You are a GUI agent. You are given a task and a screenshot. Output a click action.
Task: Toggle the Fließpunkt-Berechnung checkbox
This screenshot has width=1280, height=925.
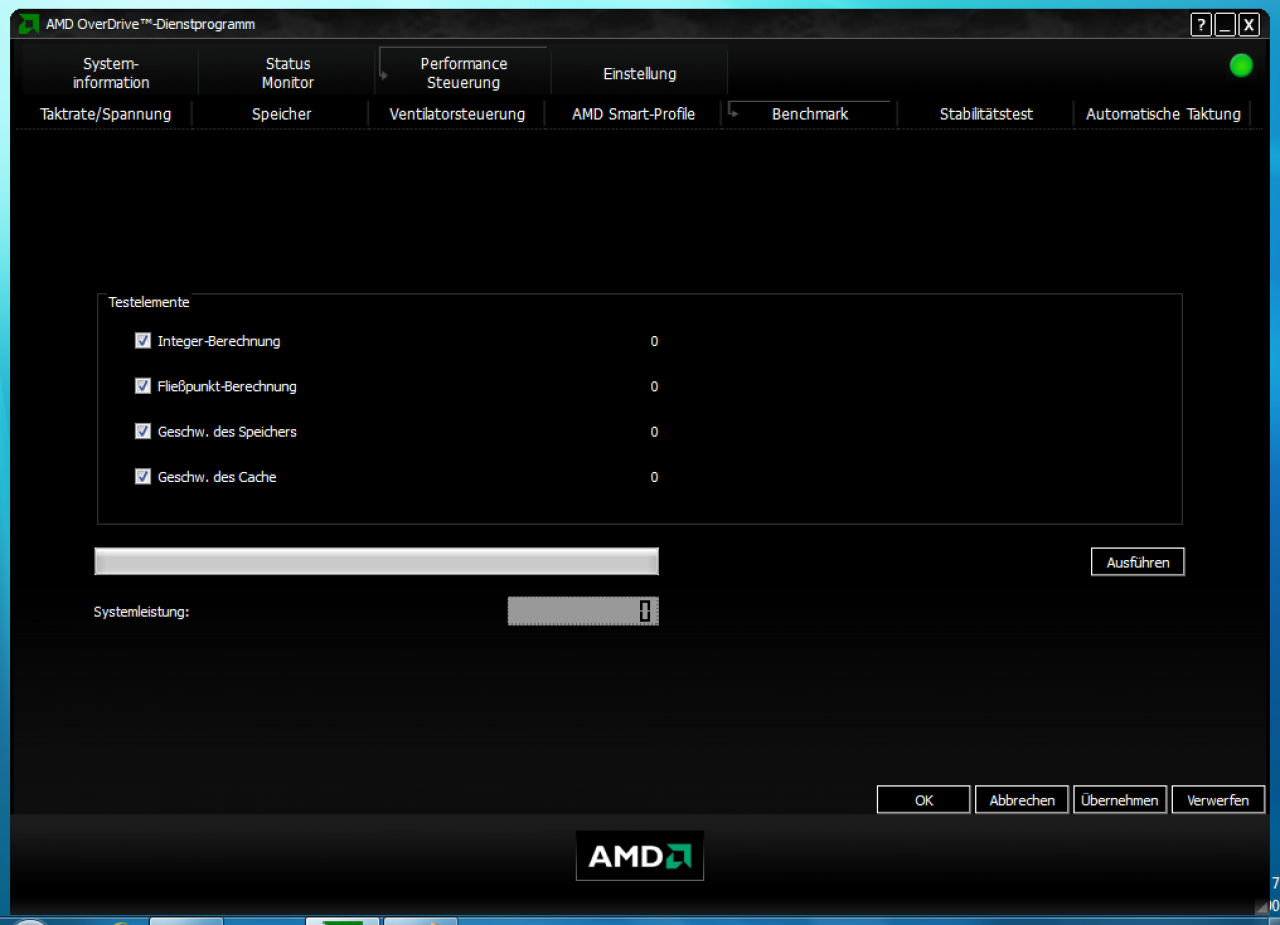tap(142, 386)
